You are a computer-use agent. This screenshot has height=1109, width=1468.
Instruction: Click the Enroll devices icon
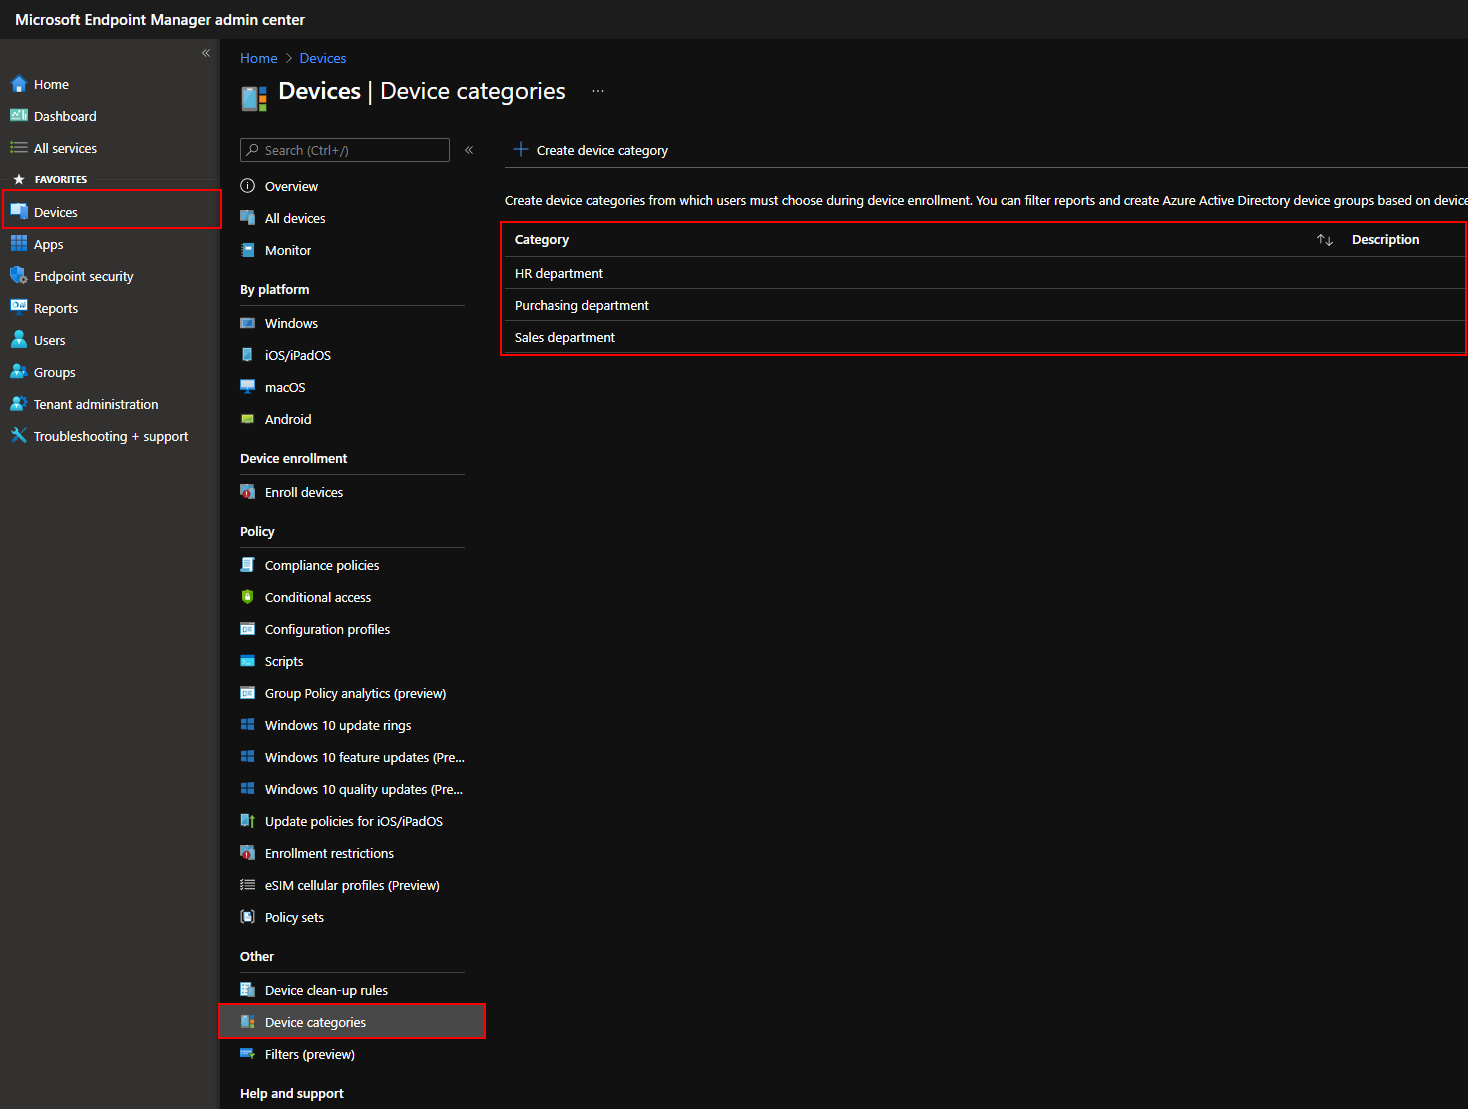click(x=247, y=491)
